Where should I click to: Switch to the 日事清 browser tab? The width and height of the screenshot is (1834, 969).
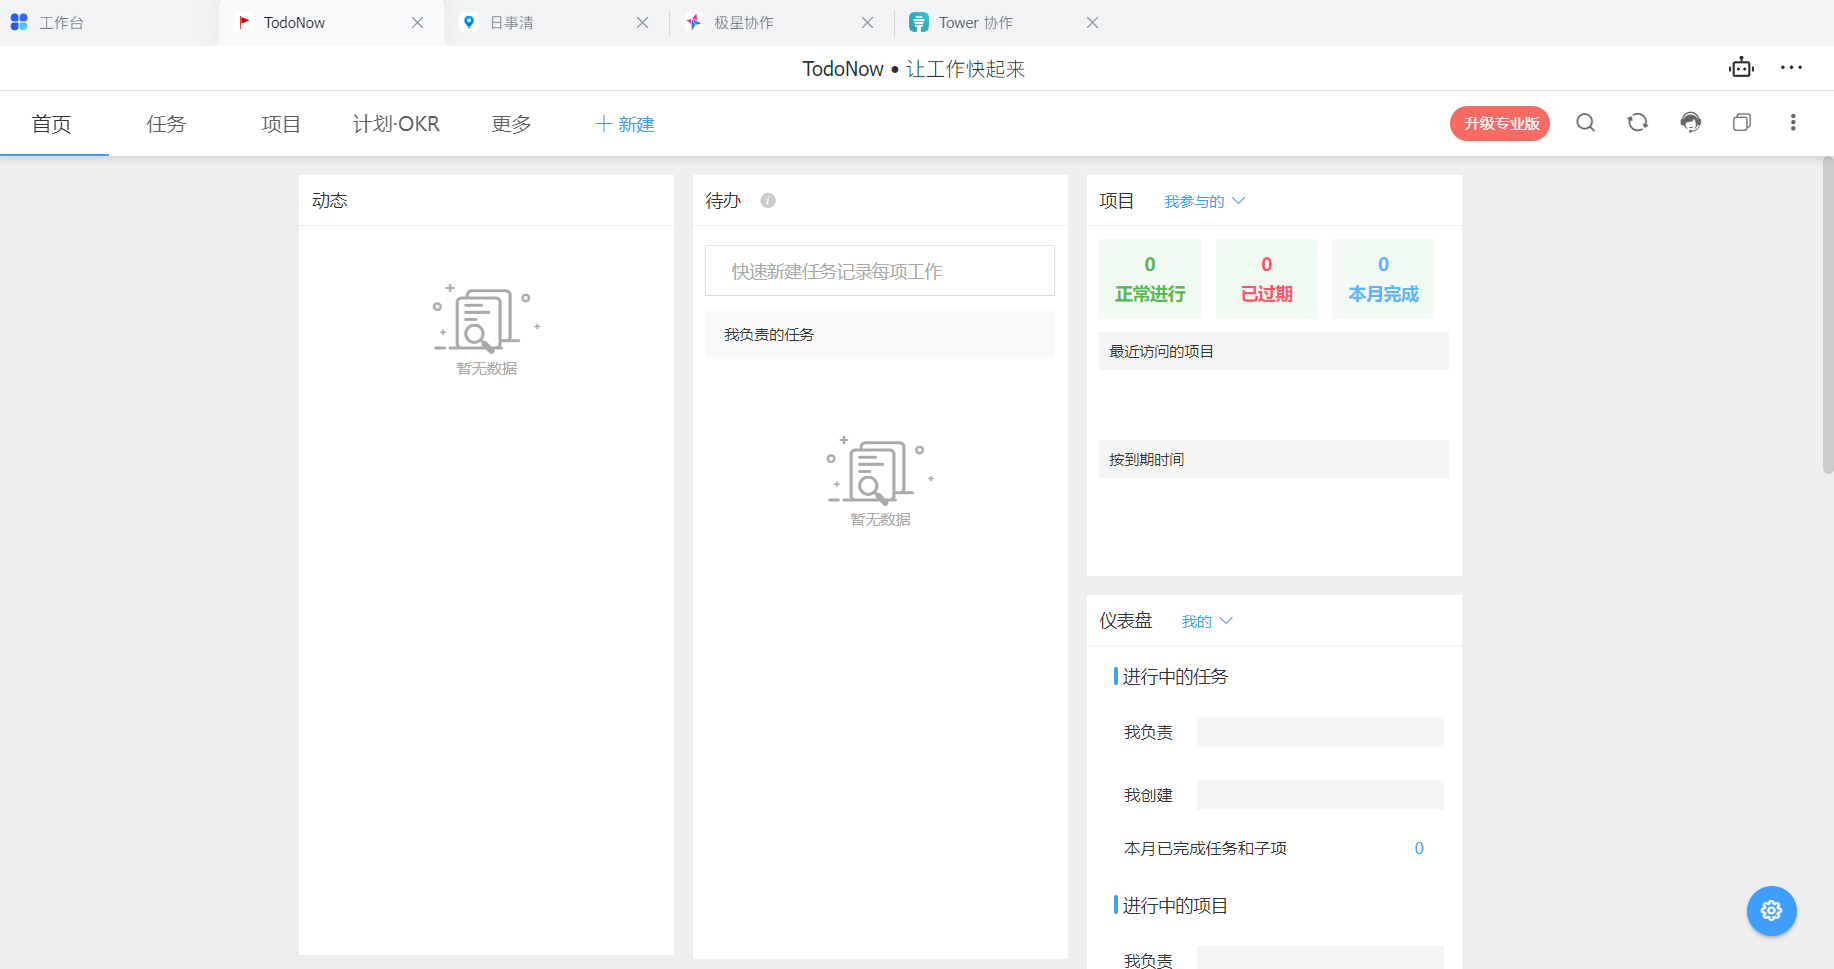point(556,22)
